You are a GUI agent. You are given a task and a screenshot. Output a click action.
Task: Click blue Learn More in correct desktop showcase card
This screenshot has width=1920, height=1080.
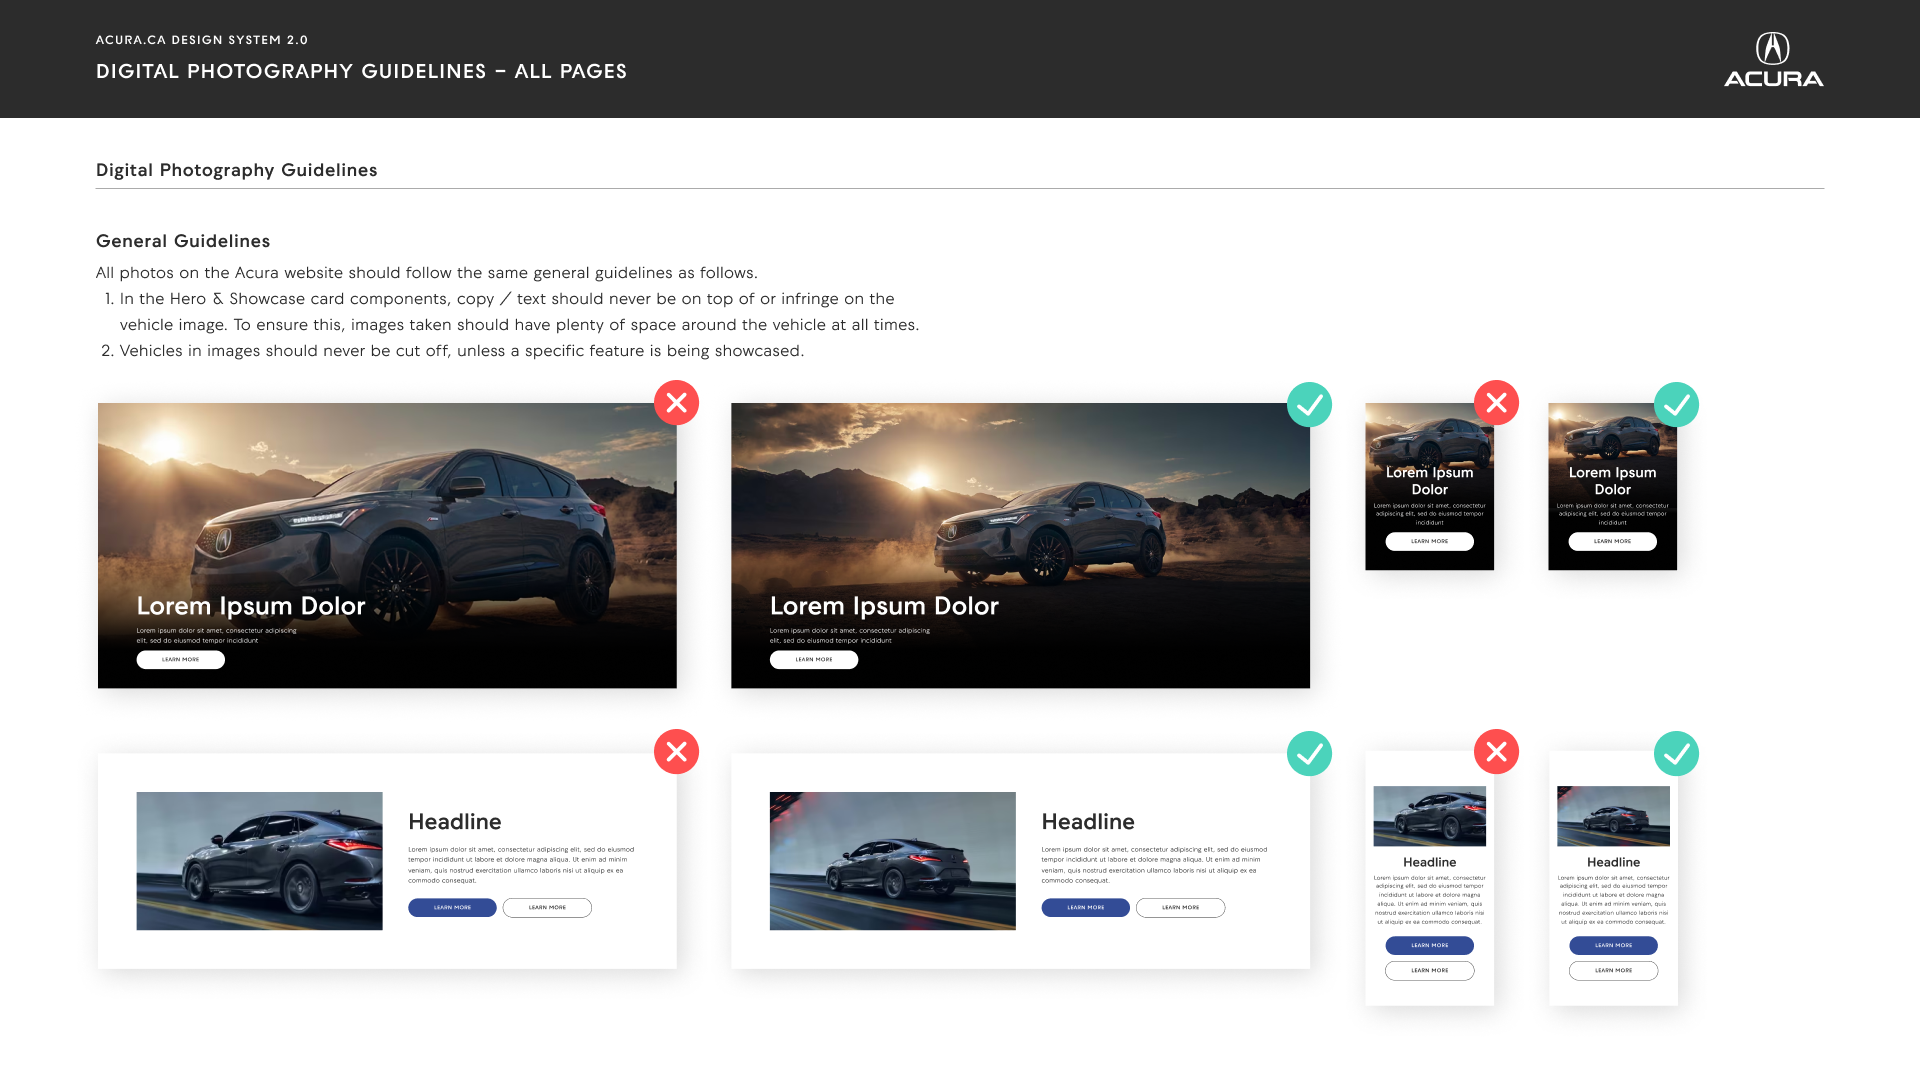(x=1085, y=908)
